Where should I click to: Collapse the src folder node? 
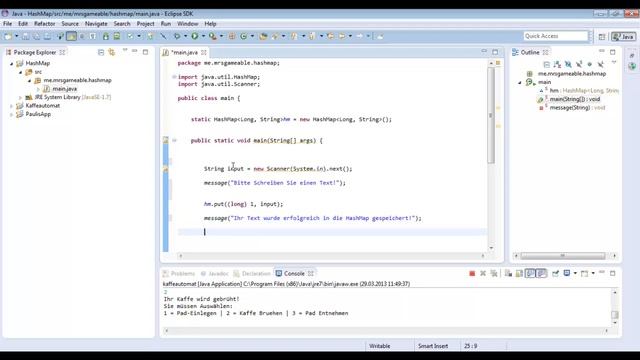(20, 72)
